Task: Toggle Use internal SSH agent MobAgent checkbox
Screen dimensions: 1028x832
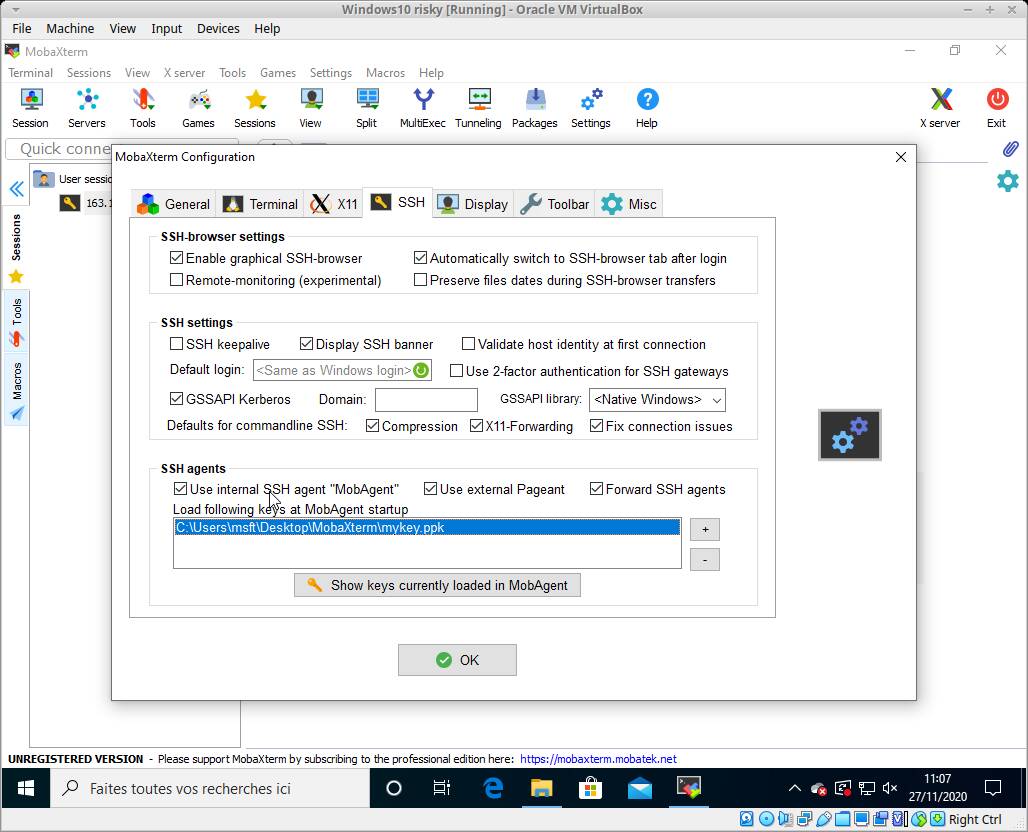Action: coord(180,488)
